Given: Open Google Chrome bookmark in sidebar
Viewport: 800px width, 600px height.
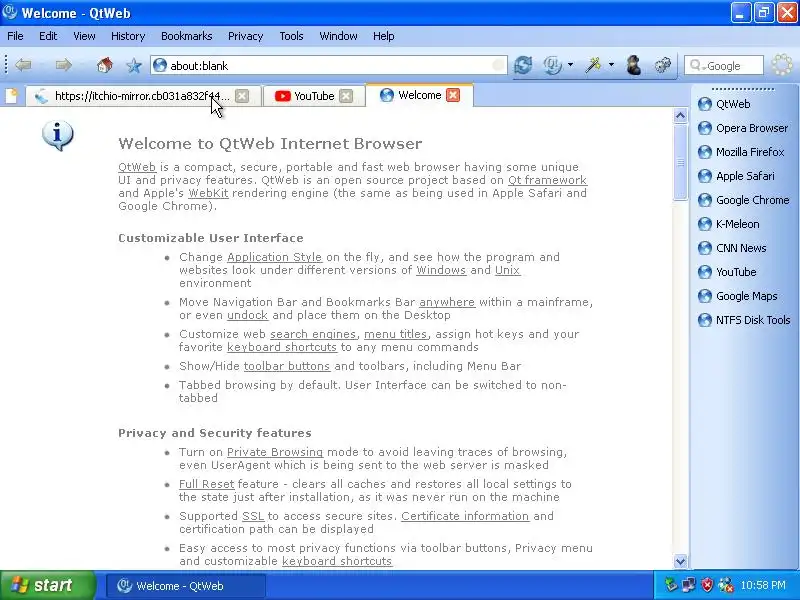Looking at the screenshot, I should [x=744, y=200].
